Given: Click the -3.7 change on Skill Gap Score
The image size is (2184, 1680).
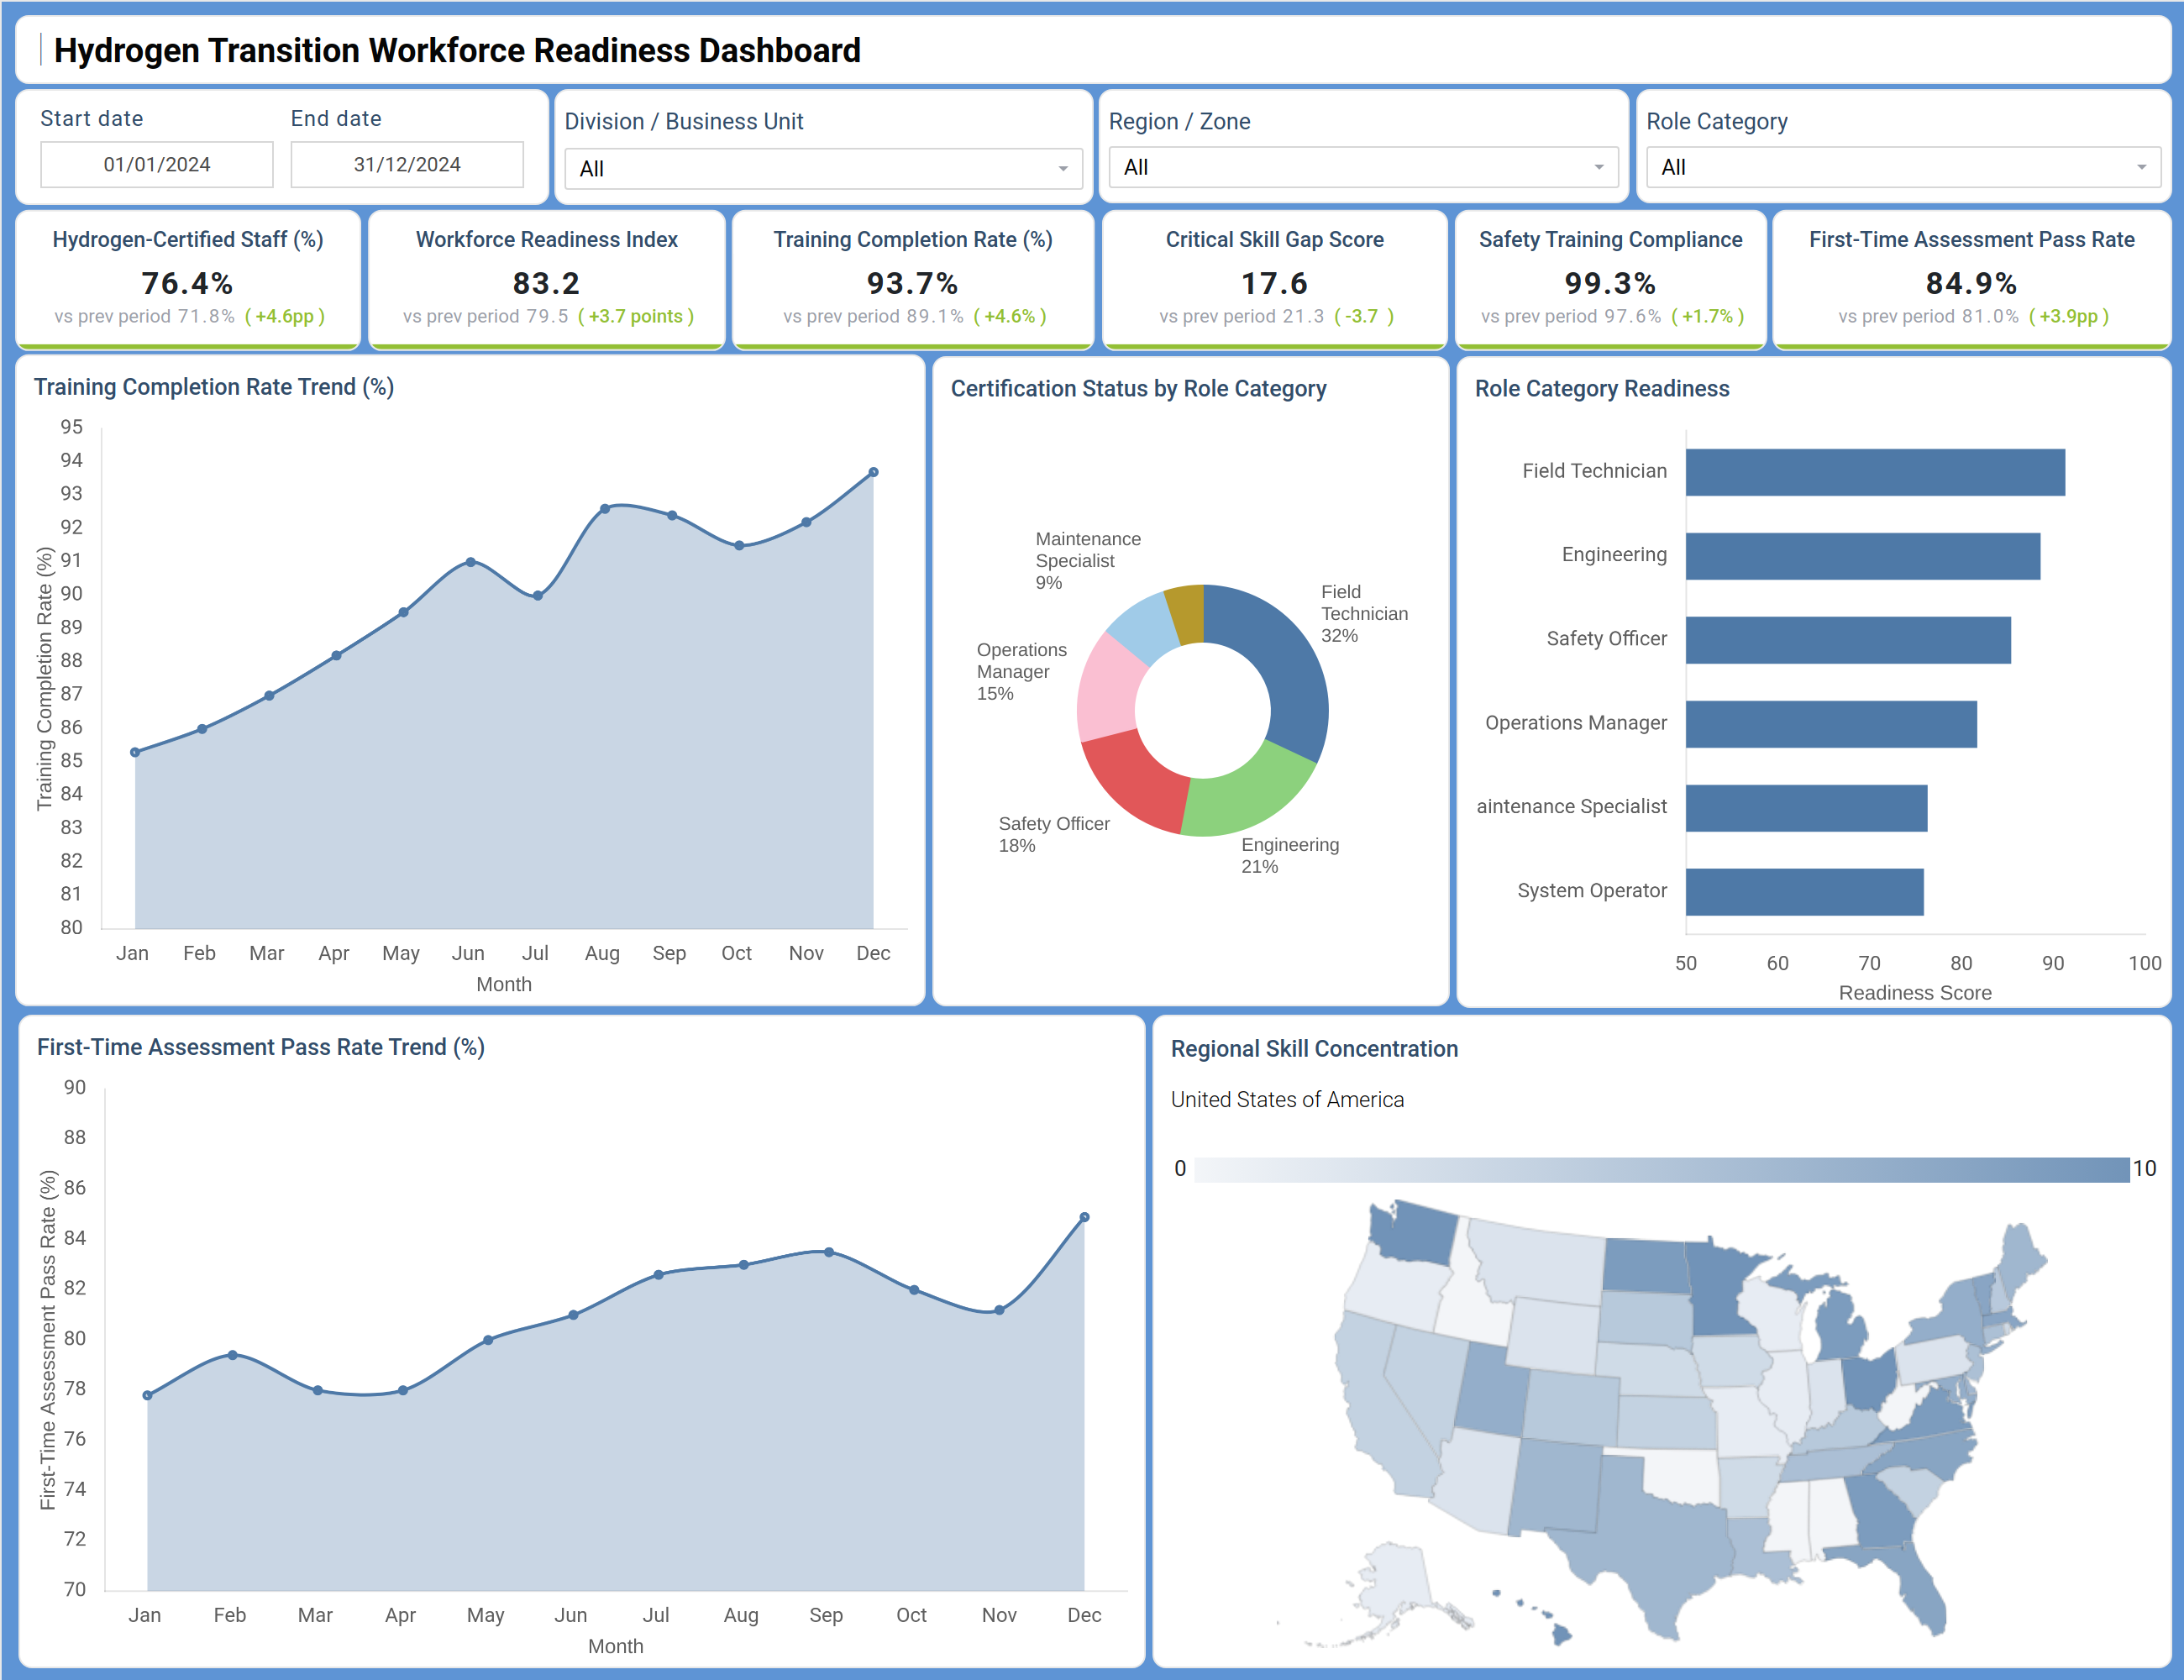Looking at the screenshot, I should 1363,316.
